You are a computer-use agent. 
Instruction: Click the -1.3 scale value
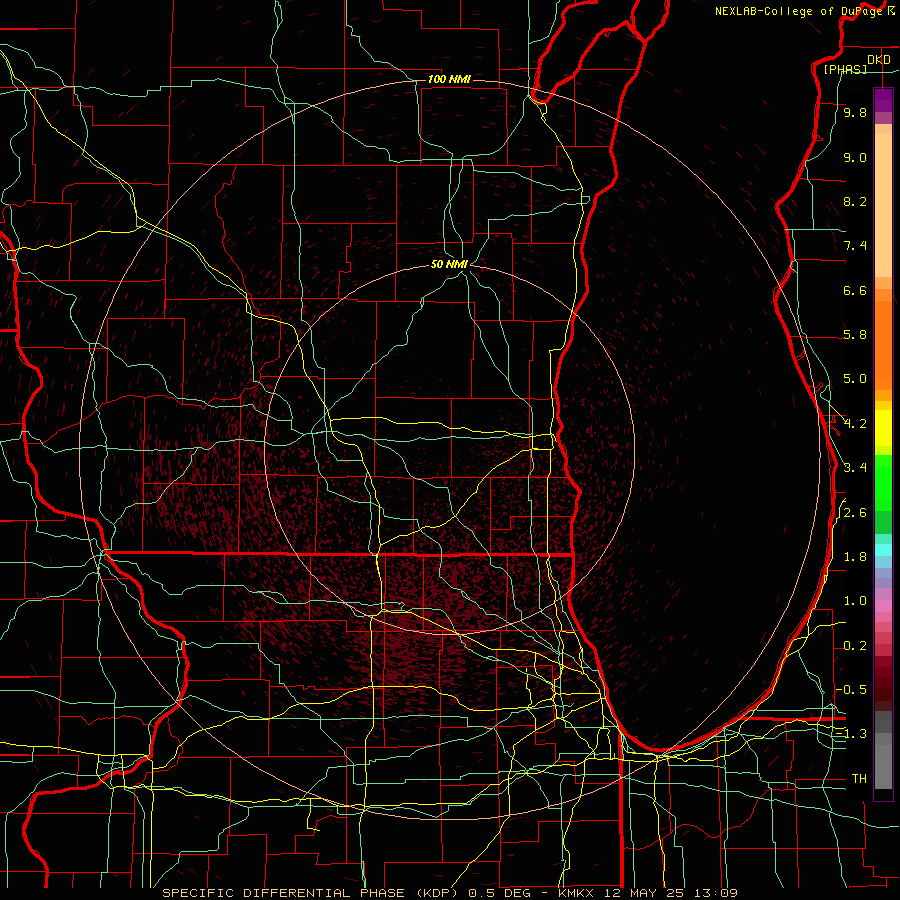[852, 734]
